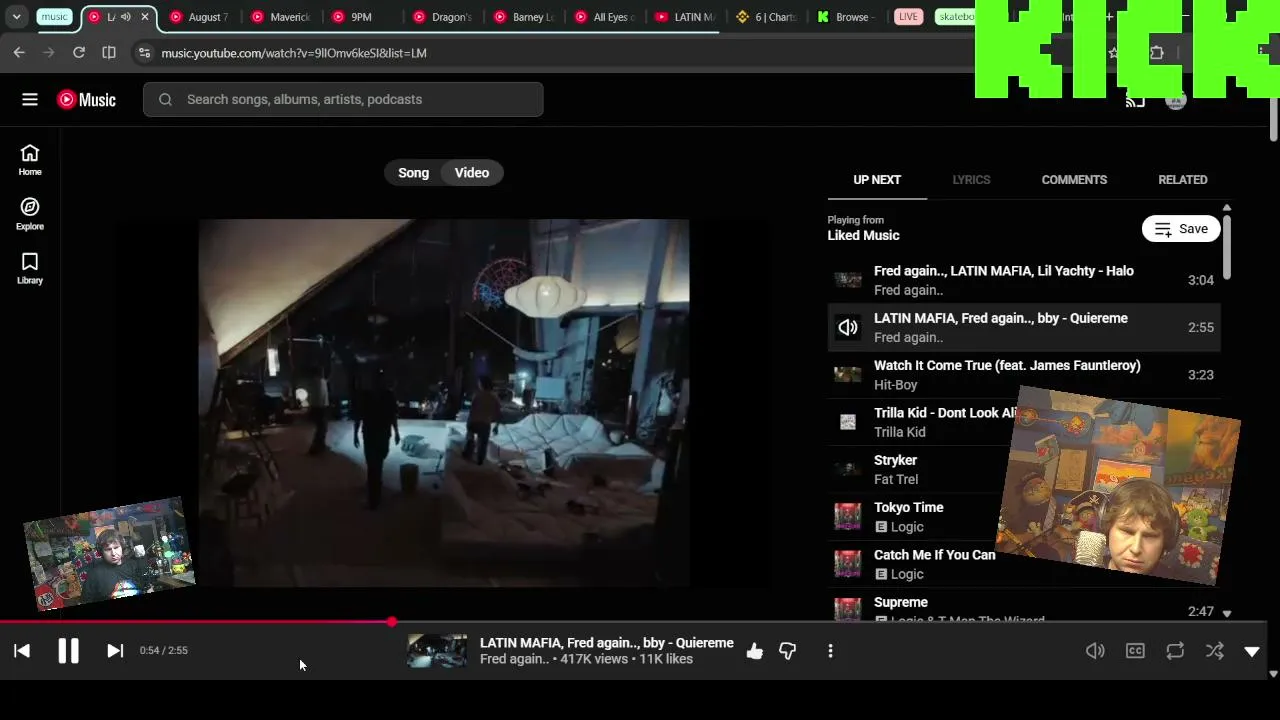This screenshot has width=1280, height=720.
Task: Click the player bar volume icon
Action: [x=1095, y=651]
